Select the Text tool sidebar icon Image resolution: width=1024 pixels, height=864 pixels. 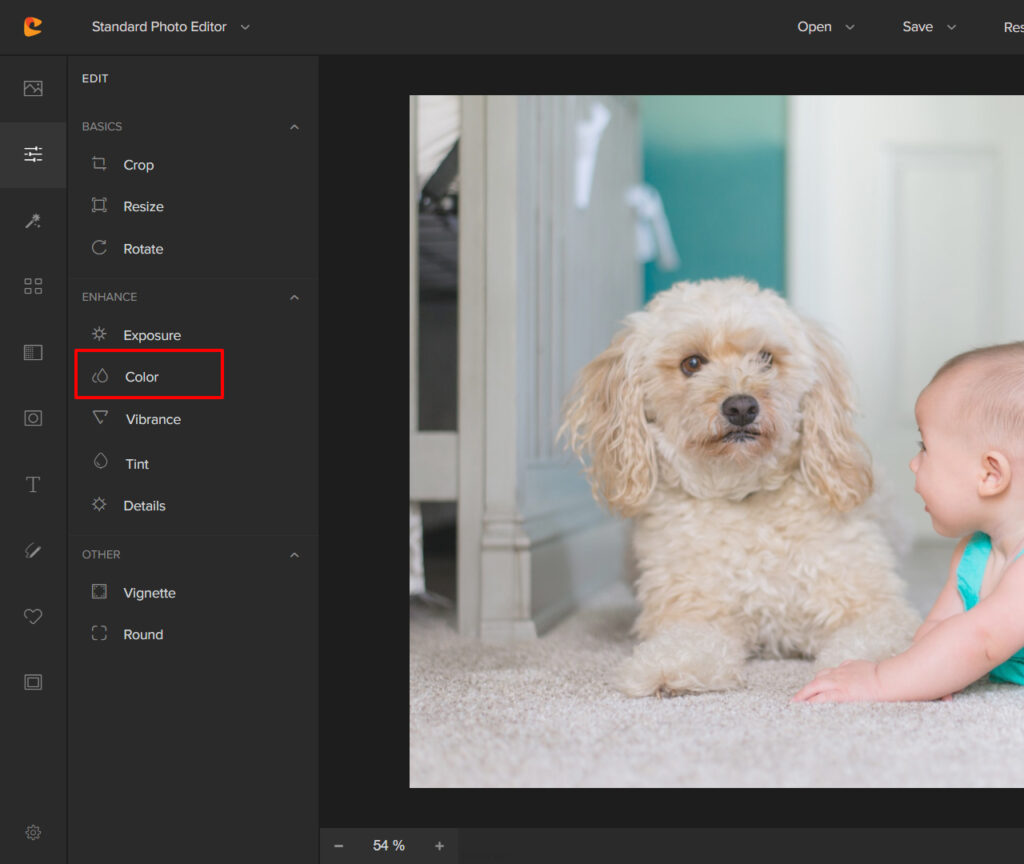coord(33,485)
